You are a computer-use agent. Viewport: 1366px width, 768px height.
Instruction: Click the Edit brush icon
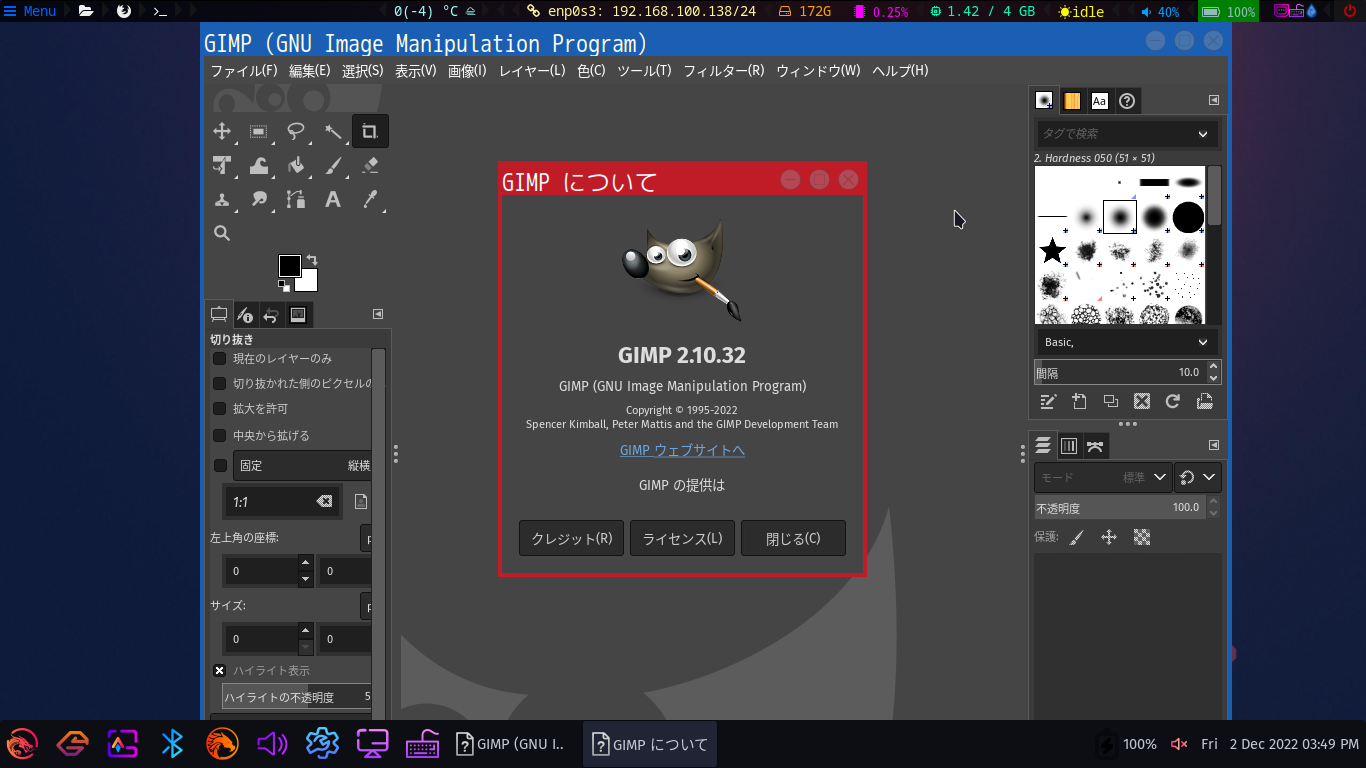[1048, 402]
